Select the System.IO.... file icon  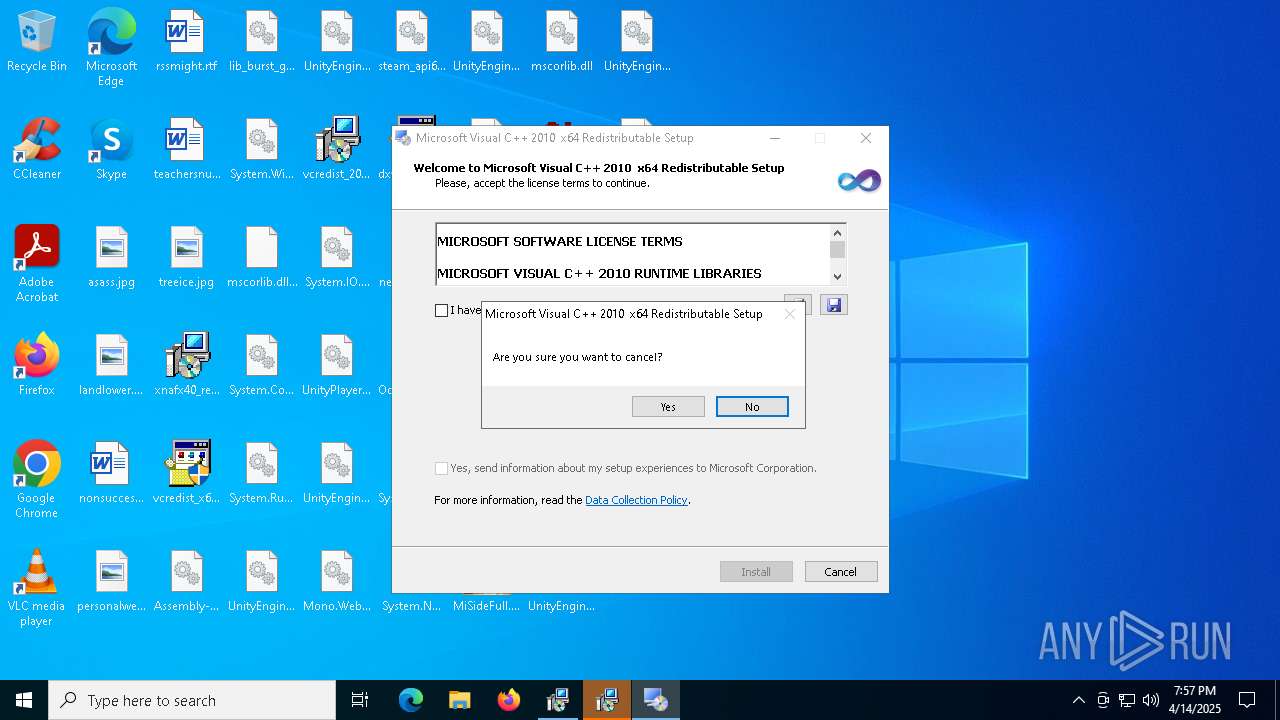[337, 258]
